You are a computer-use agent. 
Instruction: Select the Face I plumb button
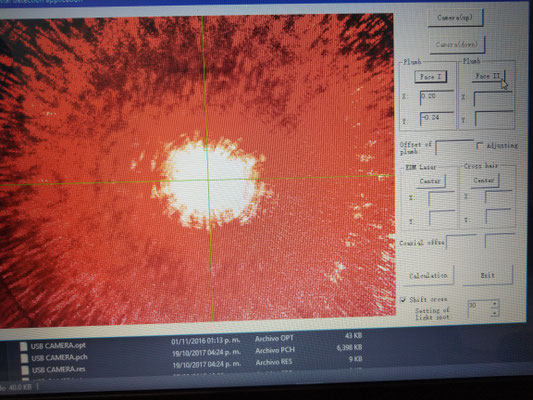coord(430,77)
